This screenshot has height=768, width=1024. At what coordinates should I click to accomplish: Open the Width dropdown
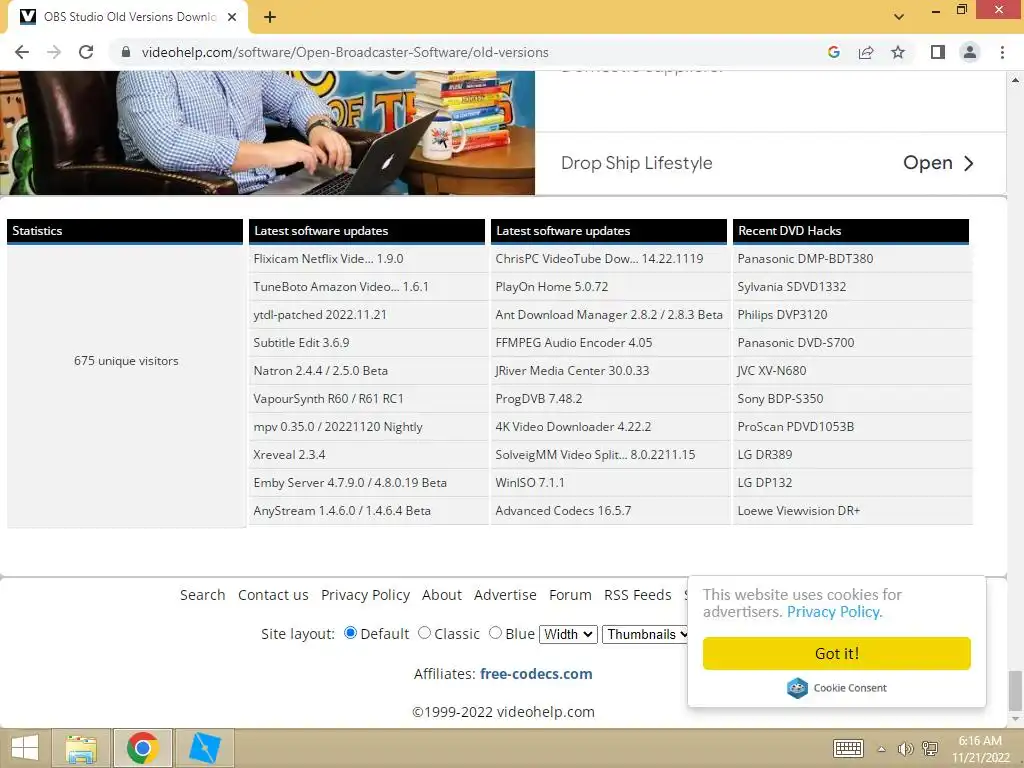tap(568, 634)
